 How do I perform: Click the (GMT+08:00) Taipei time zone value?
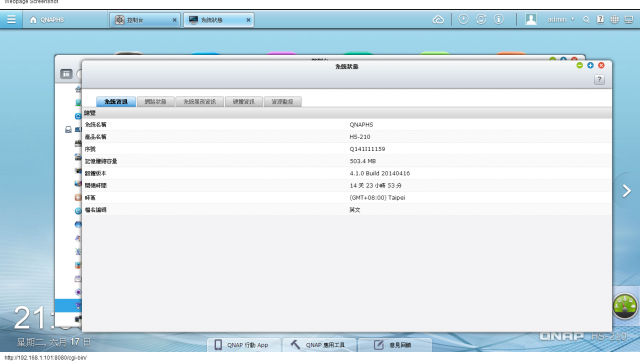pyautogui.click(x=377, y=198)
